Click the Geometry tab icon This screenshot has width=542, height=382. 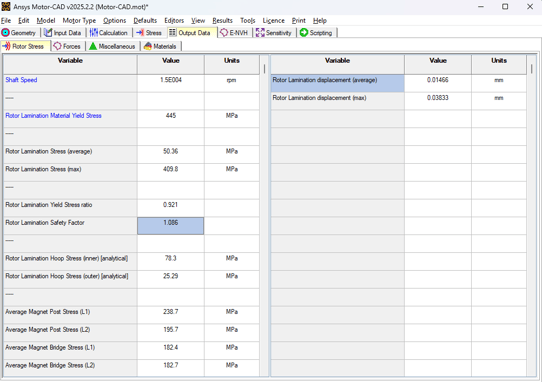5,33
